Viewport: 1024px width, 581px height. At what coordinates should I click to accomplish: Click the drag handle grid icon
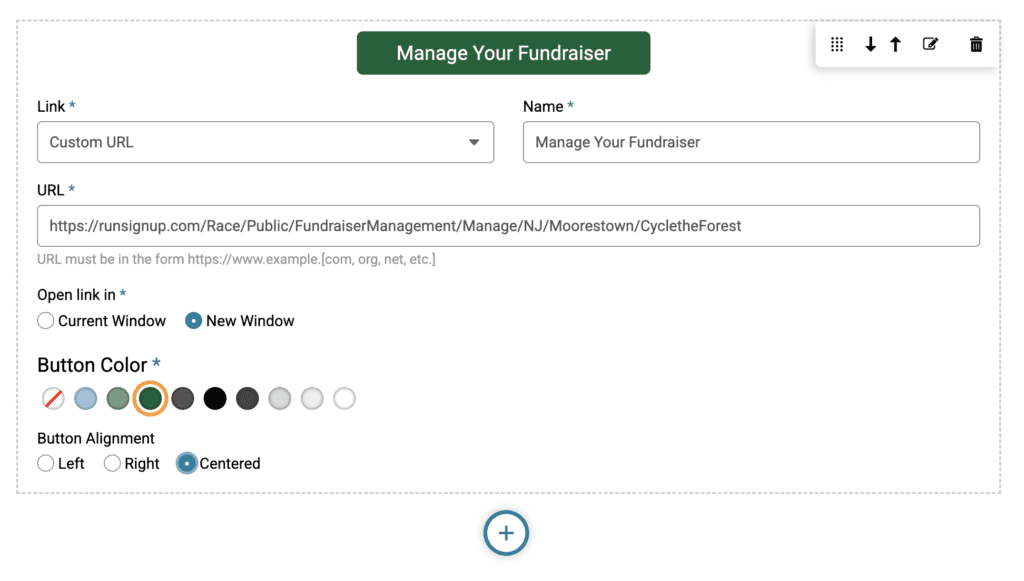[x=837, y=44]
